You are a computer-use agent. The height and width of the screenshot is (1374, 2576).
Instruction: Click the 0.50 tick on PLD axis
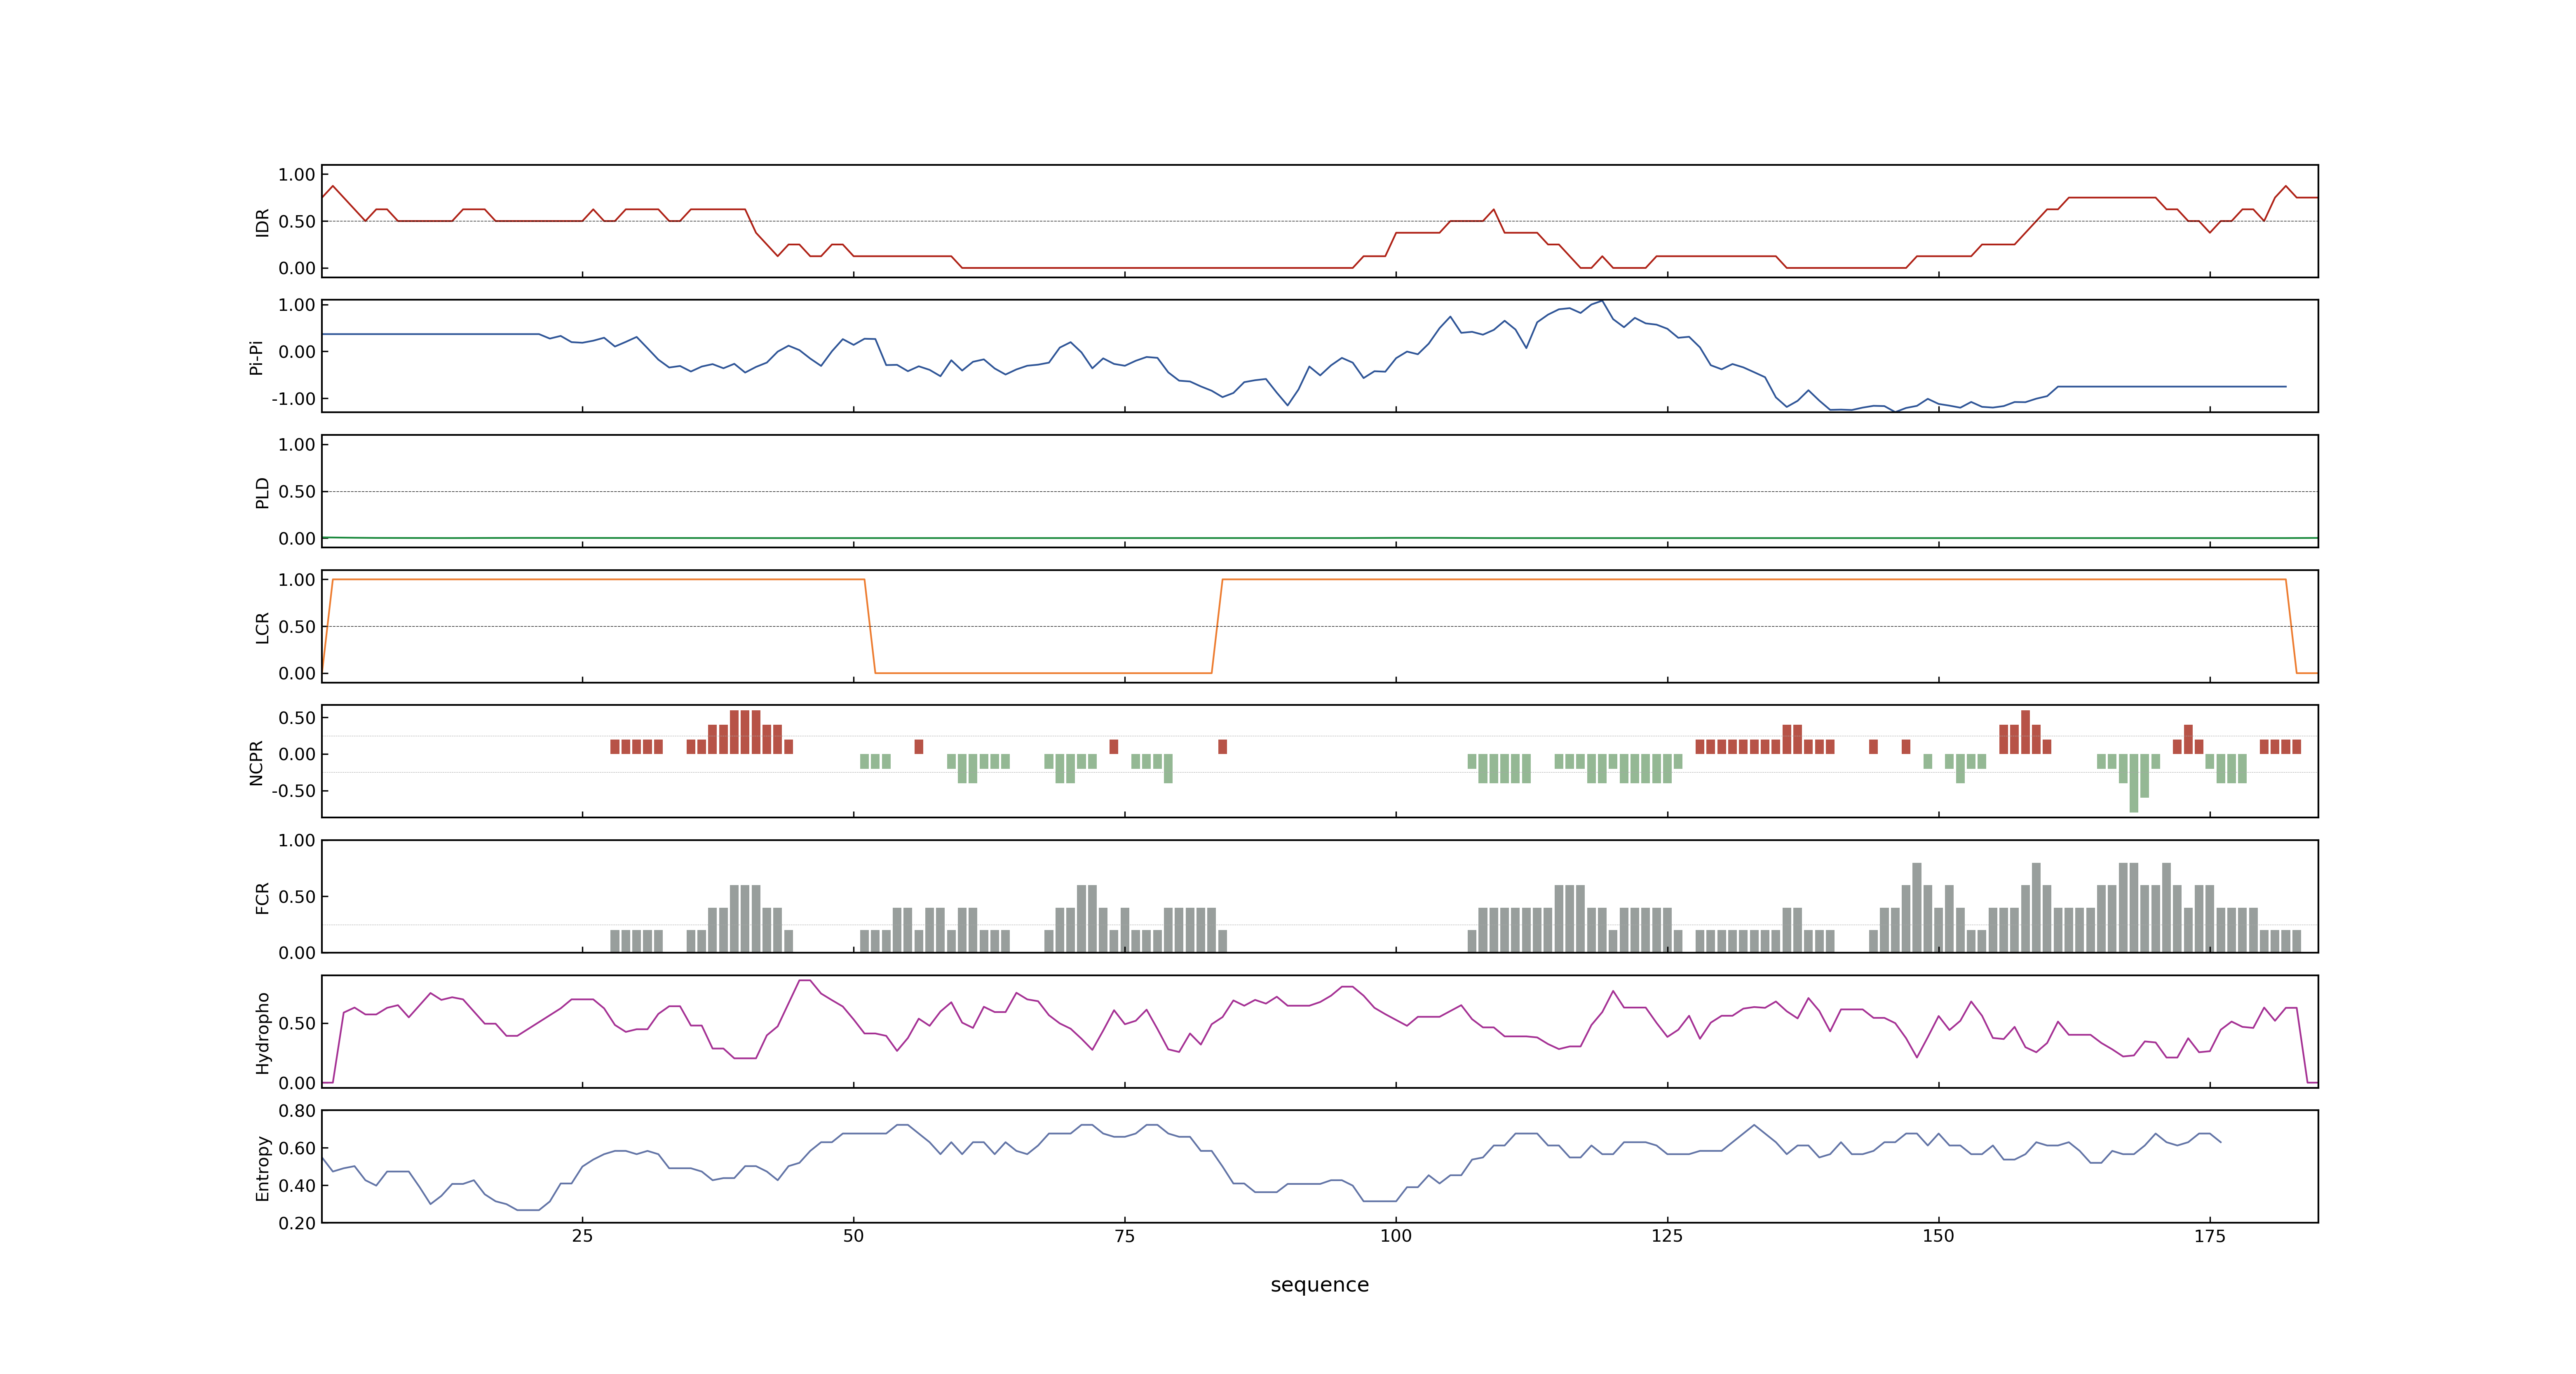(297, 491)
